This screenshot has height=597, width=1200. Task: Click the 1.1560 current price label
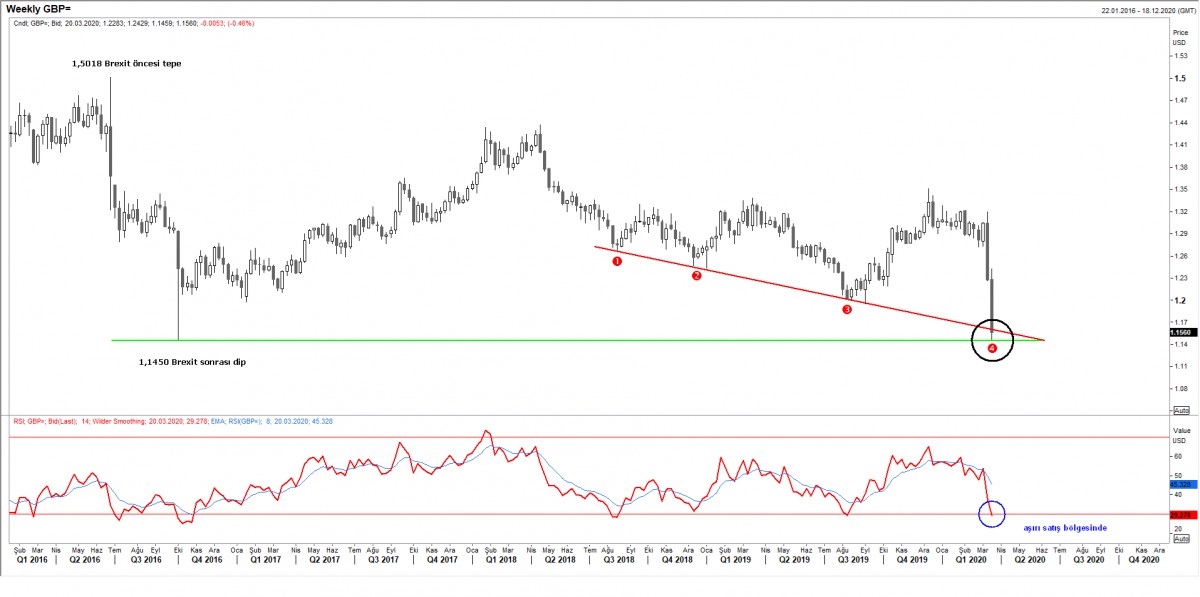point(1180,332)
